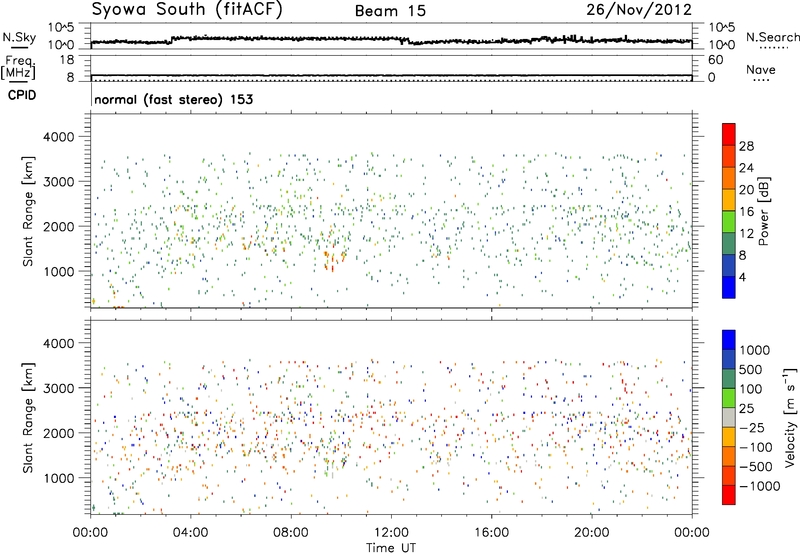Click the 'Beam 15' label
Screen dimensions: 800x554
[x=390, y=11]
